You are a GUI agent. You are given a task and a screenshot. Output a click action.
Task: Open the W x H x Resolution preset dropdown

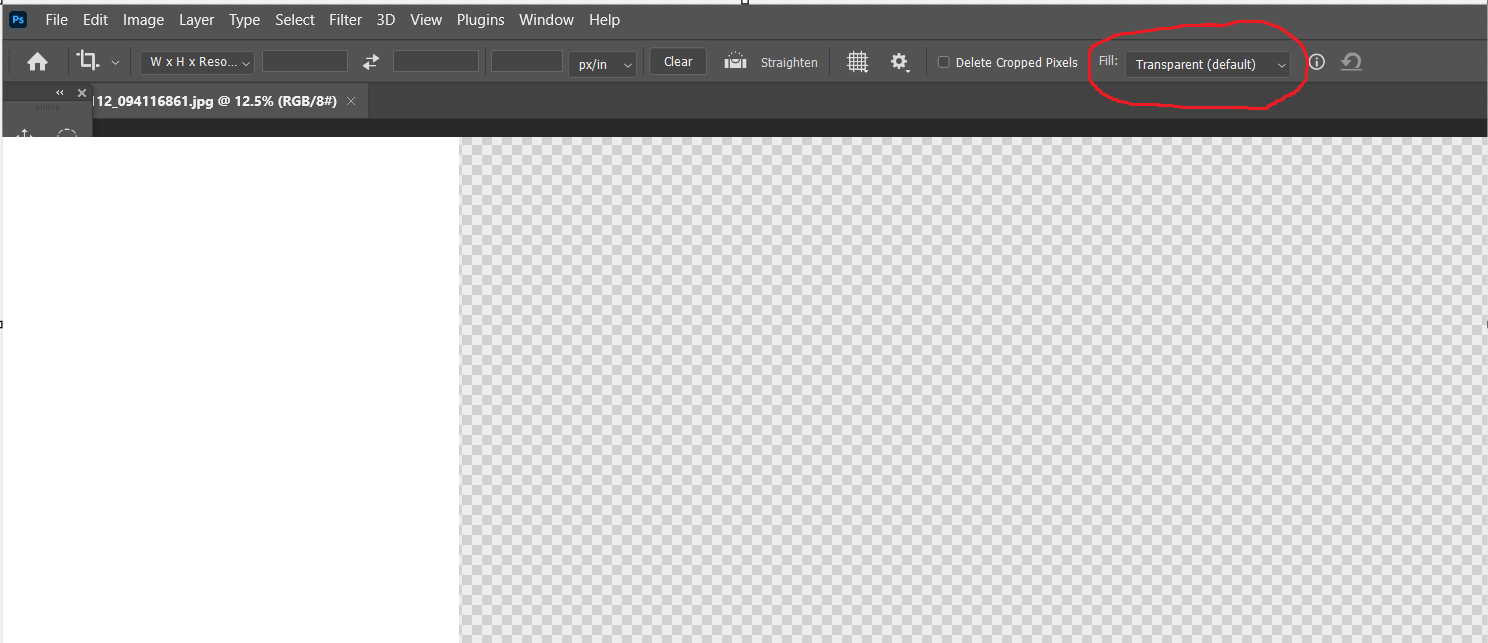(x=196, y=61)
